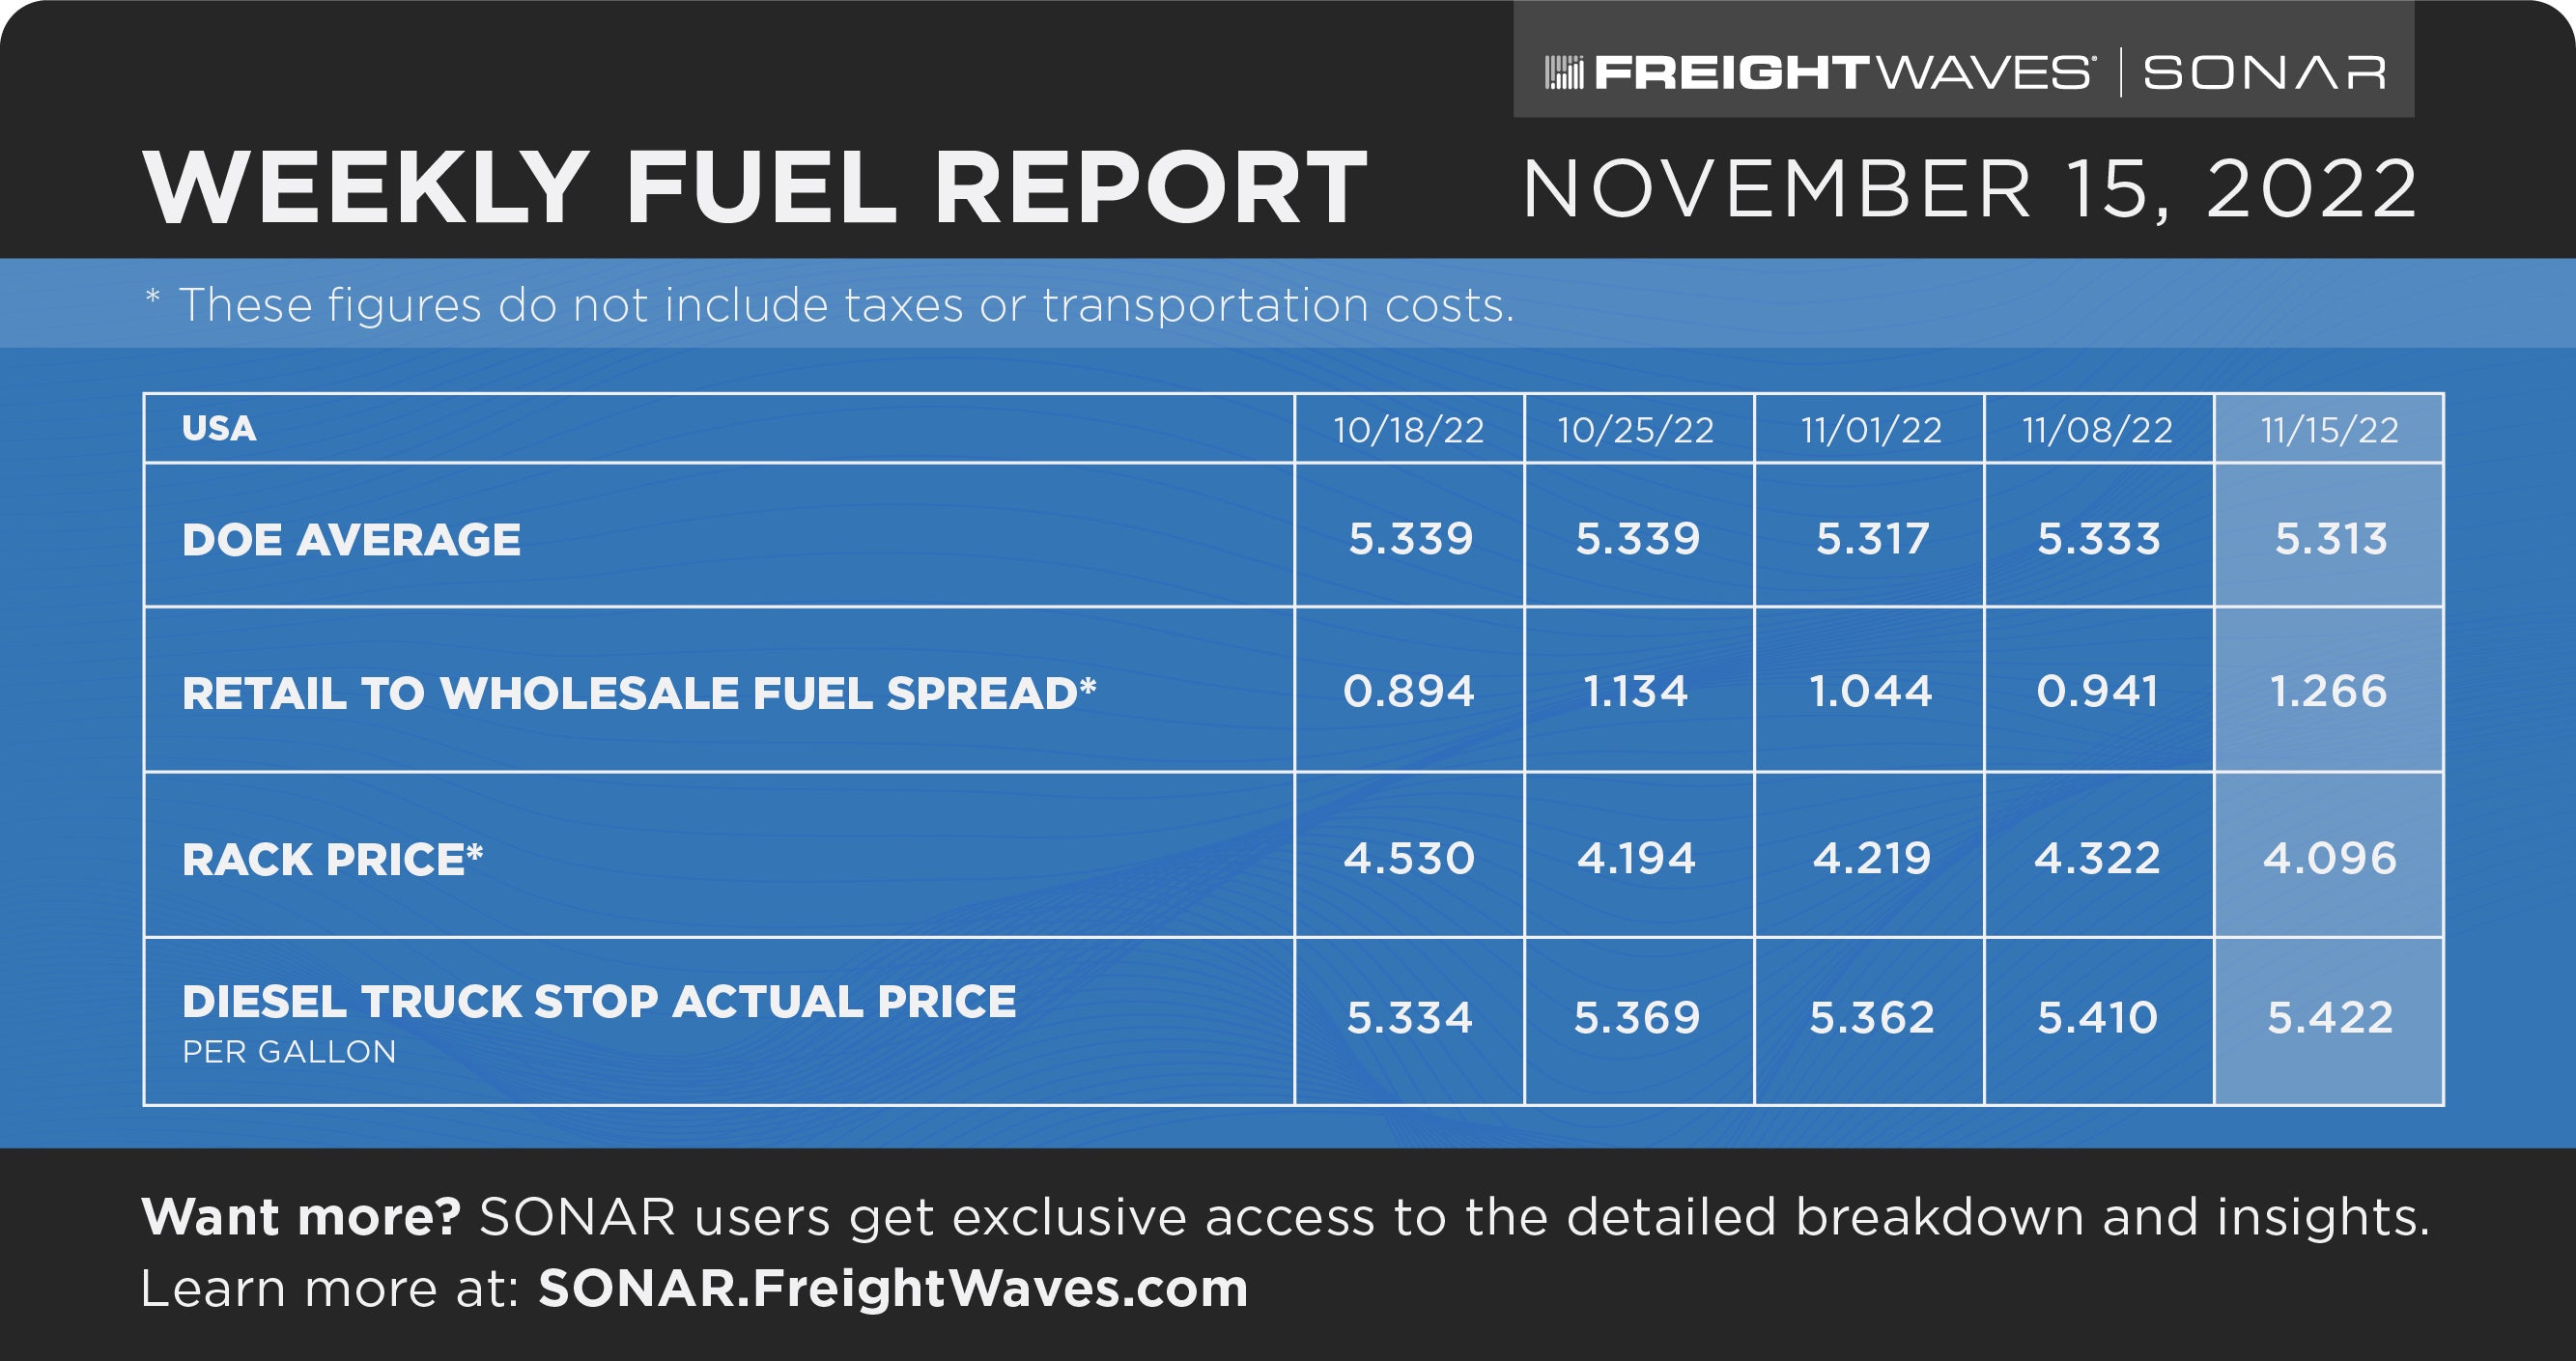Screen dimensions: 2576x1361
Task: Click the "Want more?" bold text
Action: pos(300,1217)
